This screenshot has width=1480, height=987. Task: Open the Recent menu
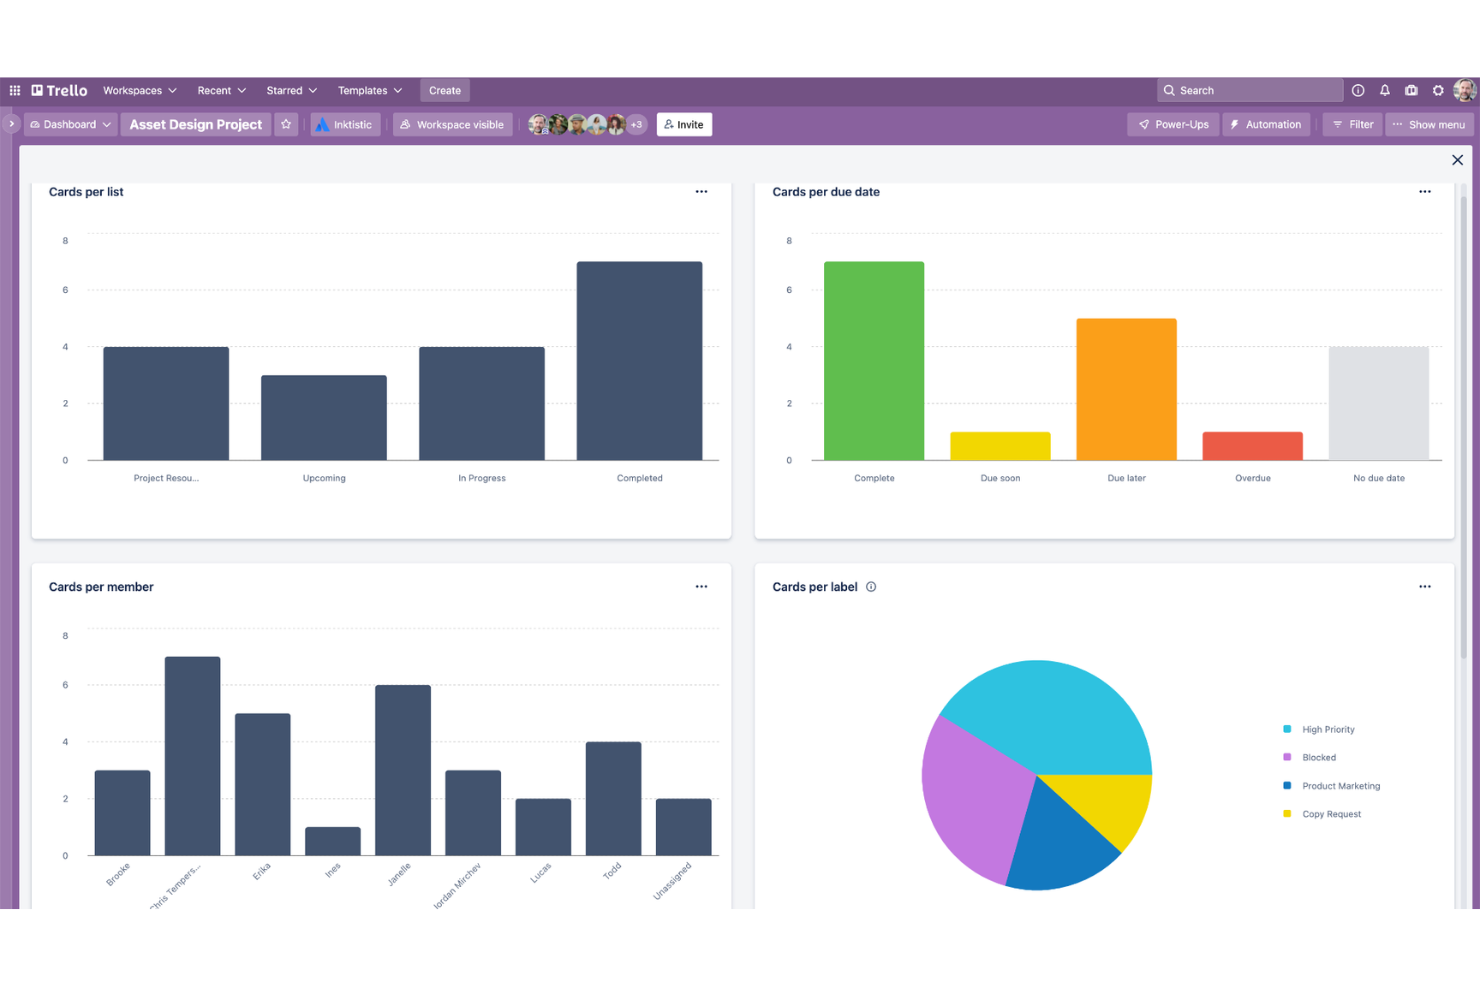(x=220, y=90)
